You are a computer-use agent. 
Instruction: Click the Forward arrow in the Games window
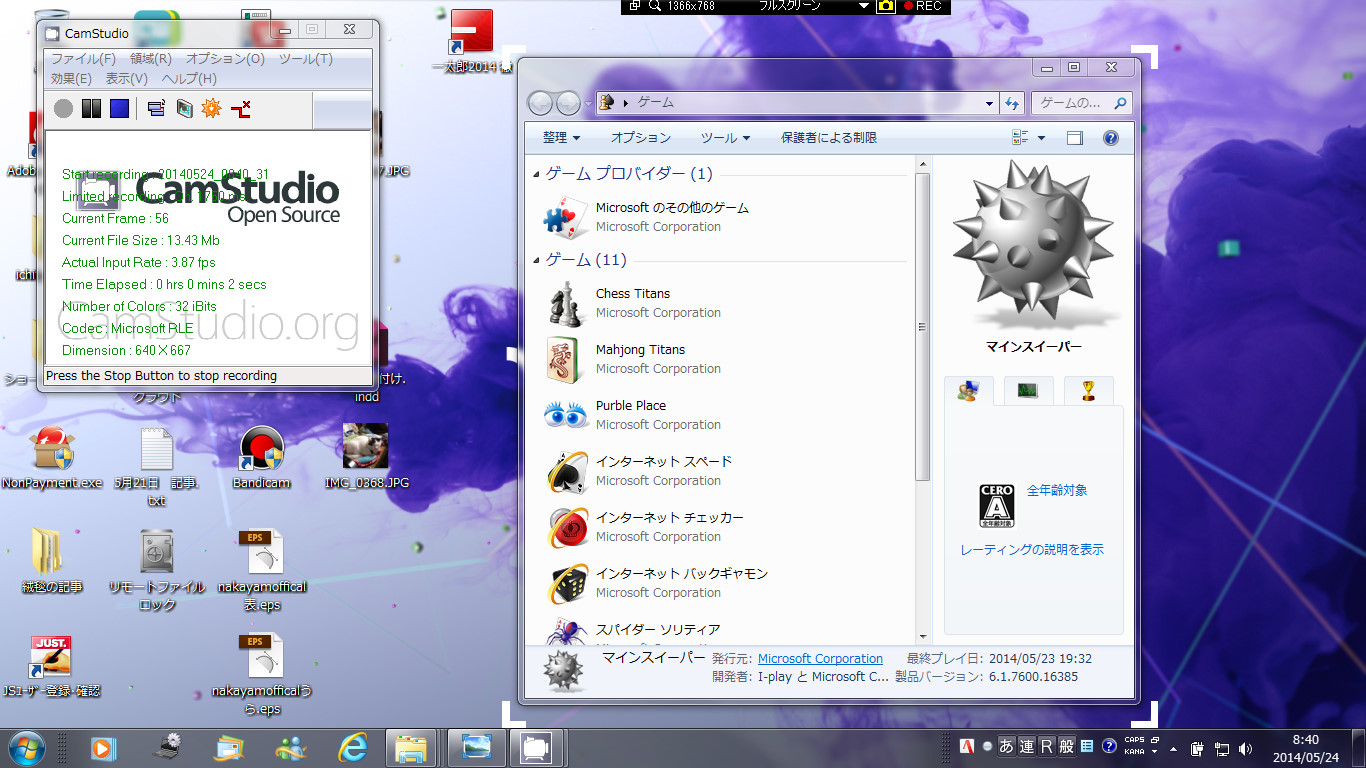[567, 103]
